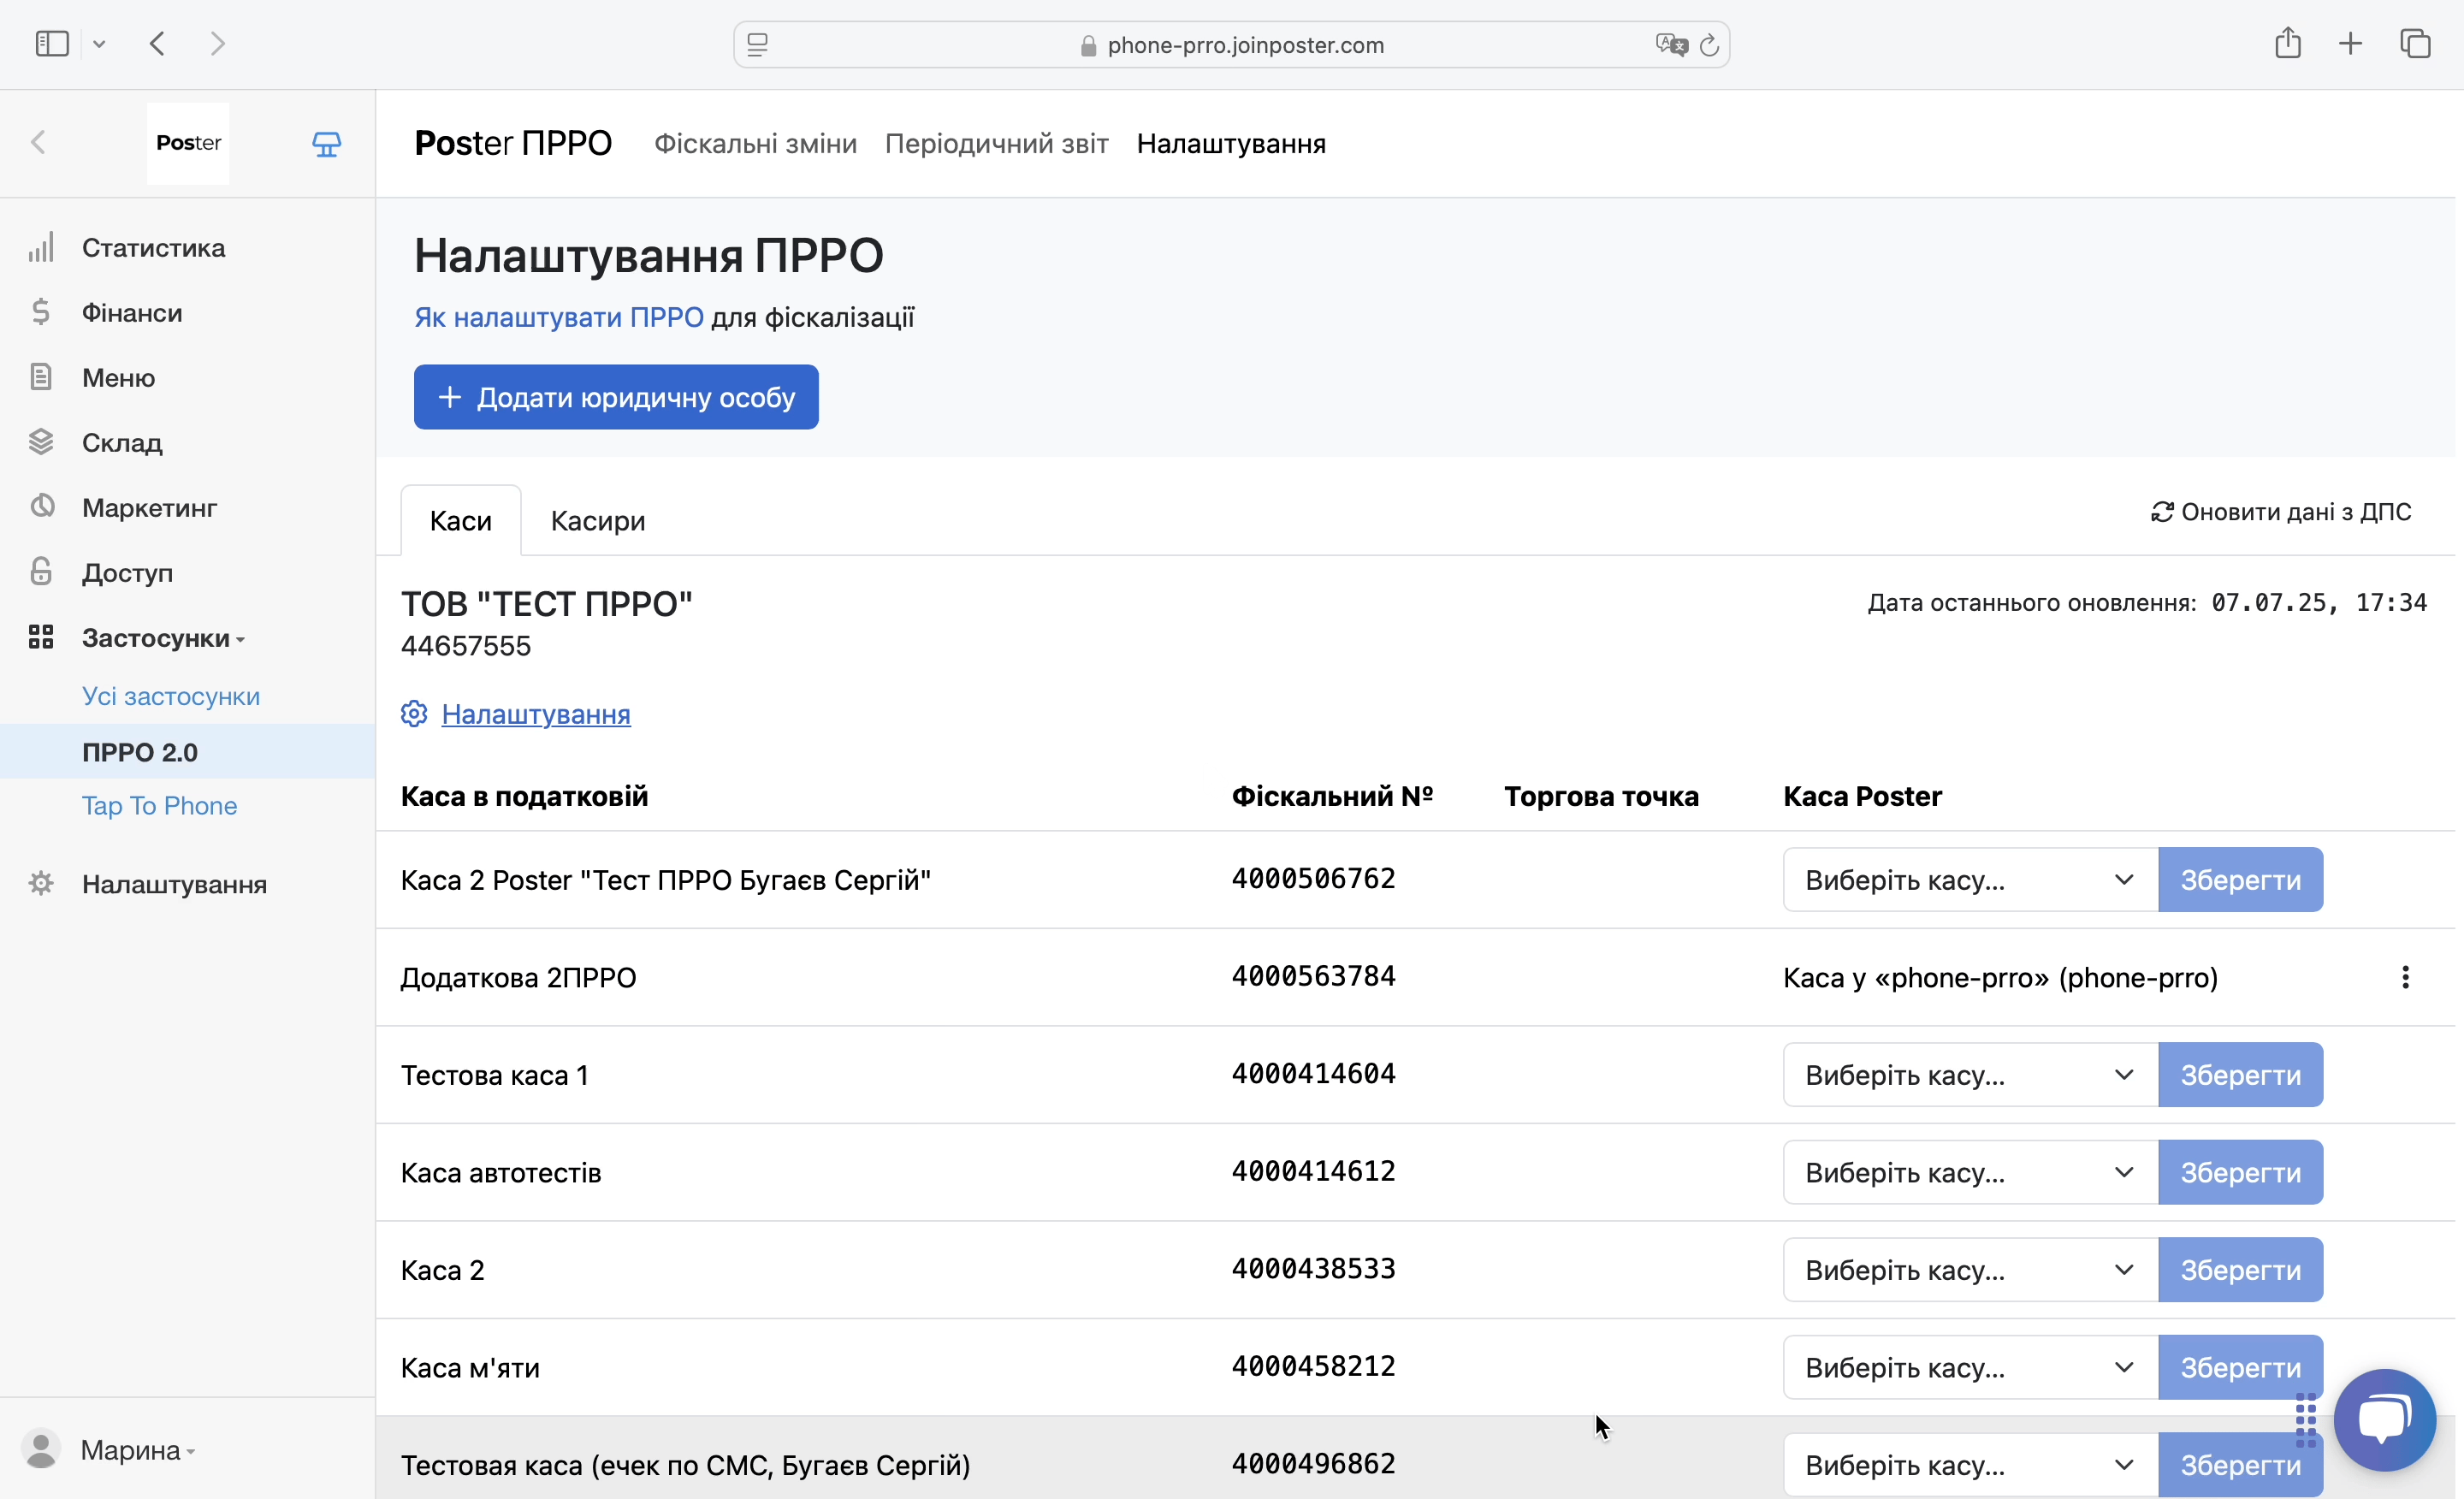
Task: Go back with the browser back arrow
Action: [157, 44]
